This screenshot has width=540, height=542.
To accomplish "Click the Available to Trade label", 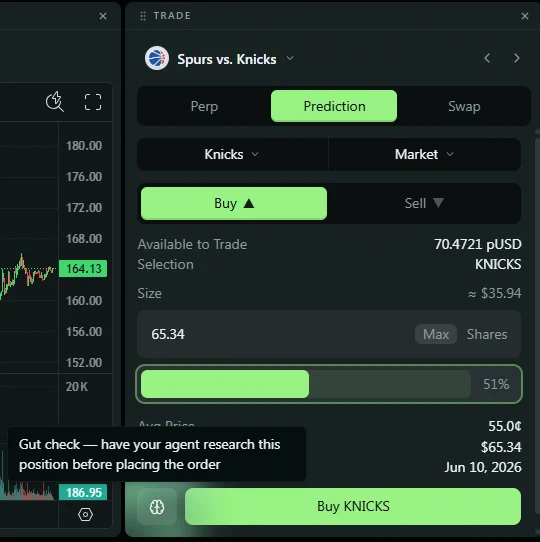I will point(192,244).
